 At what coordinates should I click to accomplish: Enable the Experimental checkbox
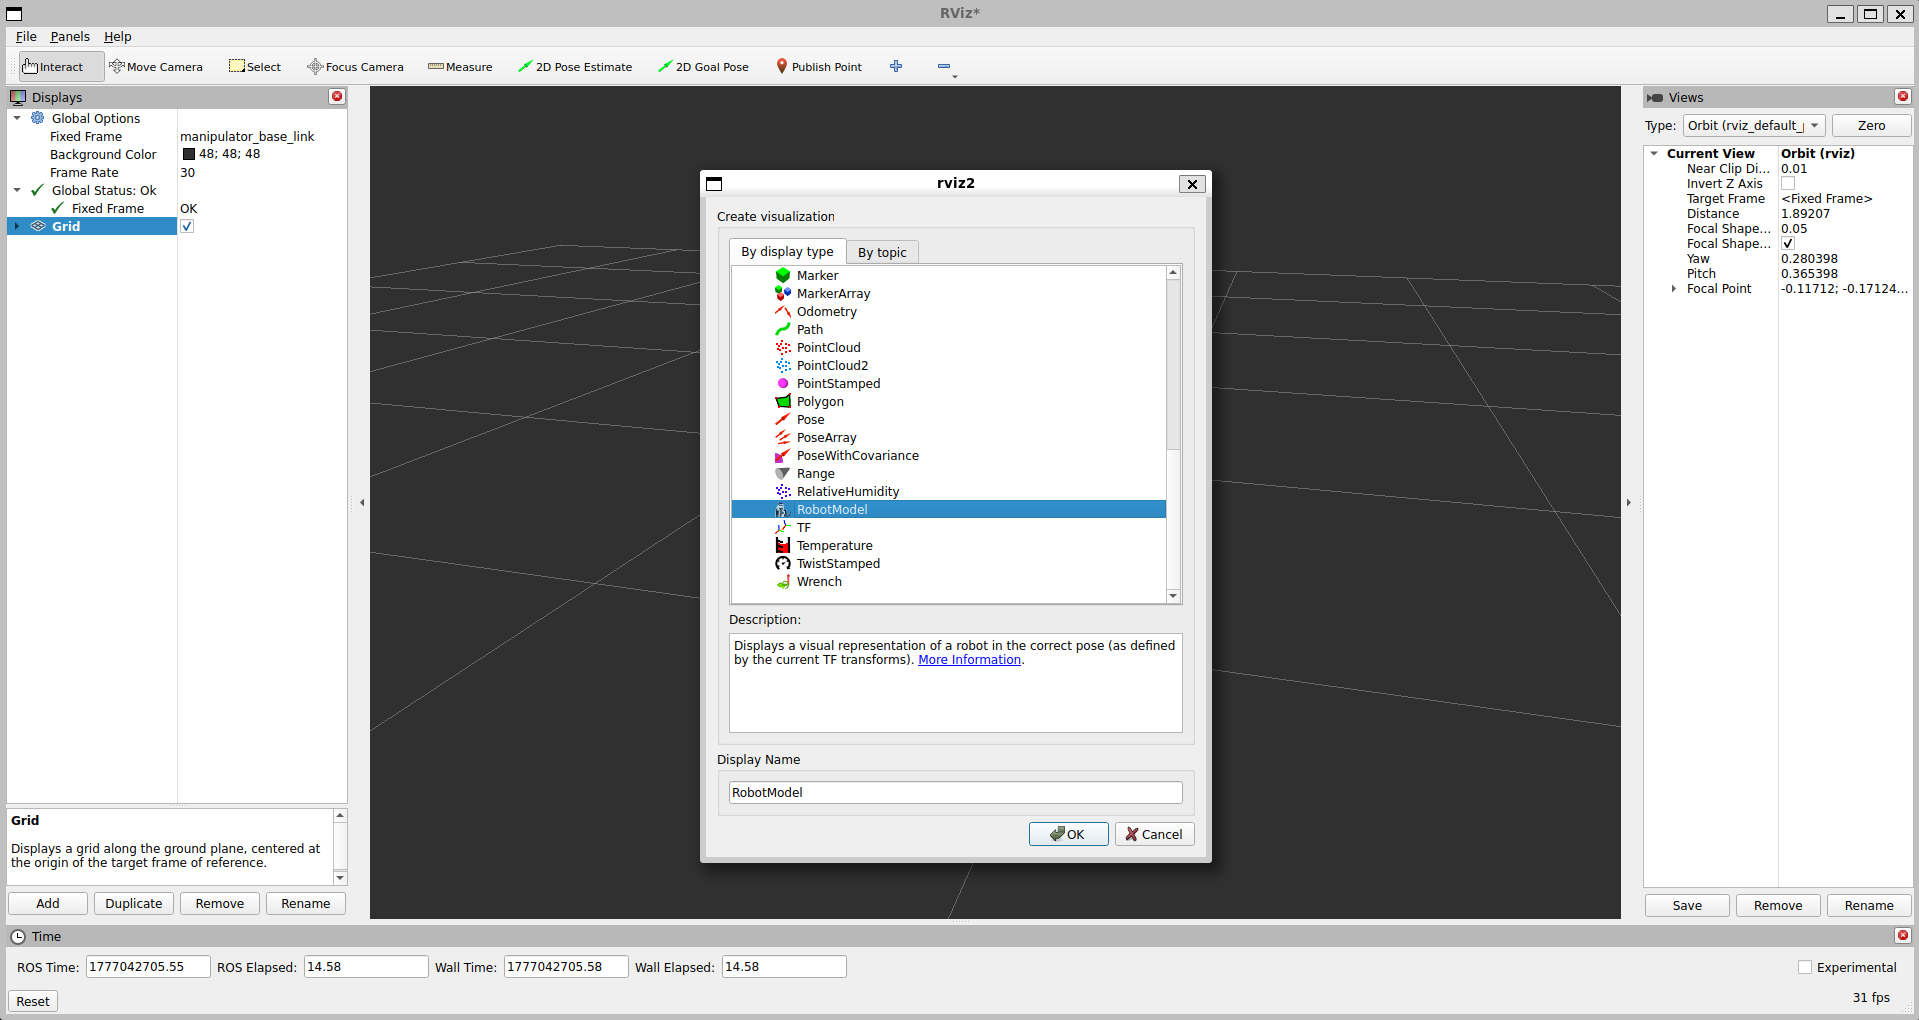(1805, 967)
